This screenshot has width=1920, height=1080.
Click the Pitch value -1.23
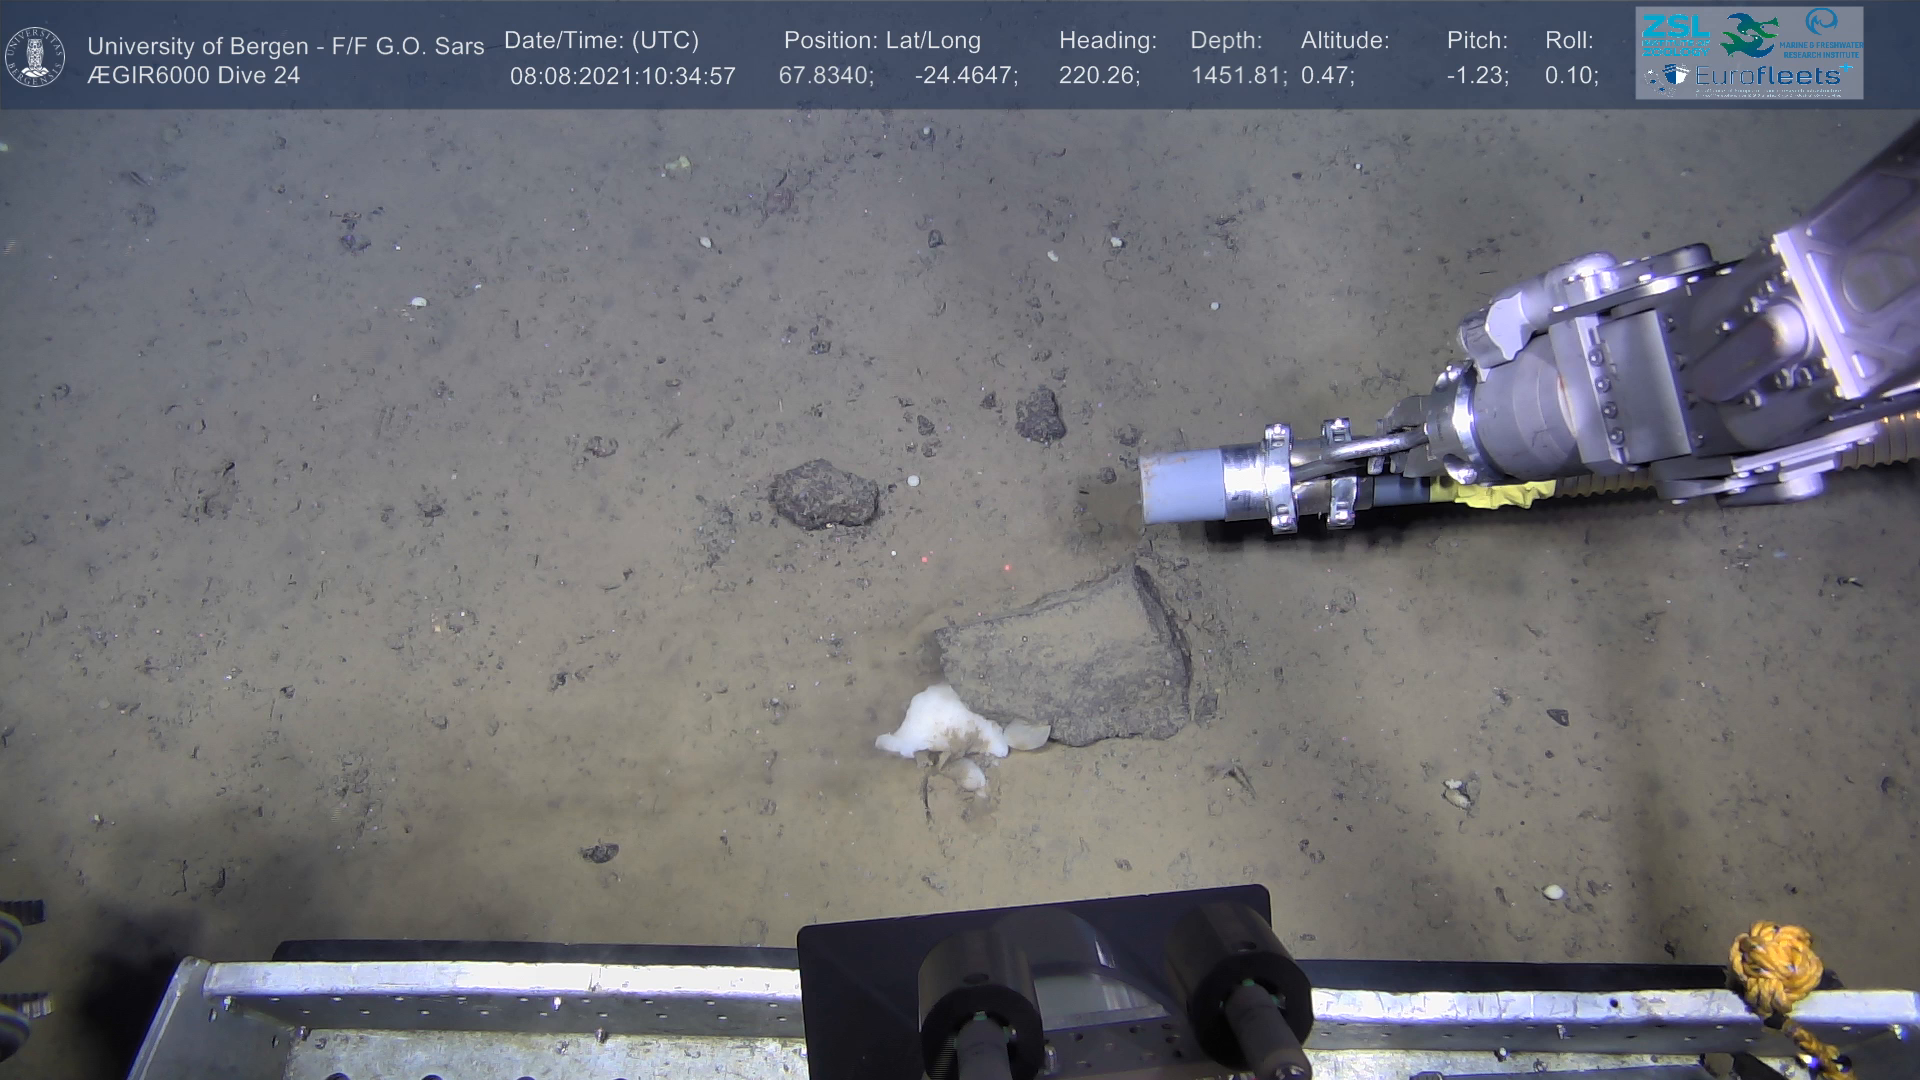click(x=1477, y=76)
